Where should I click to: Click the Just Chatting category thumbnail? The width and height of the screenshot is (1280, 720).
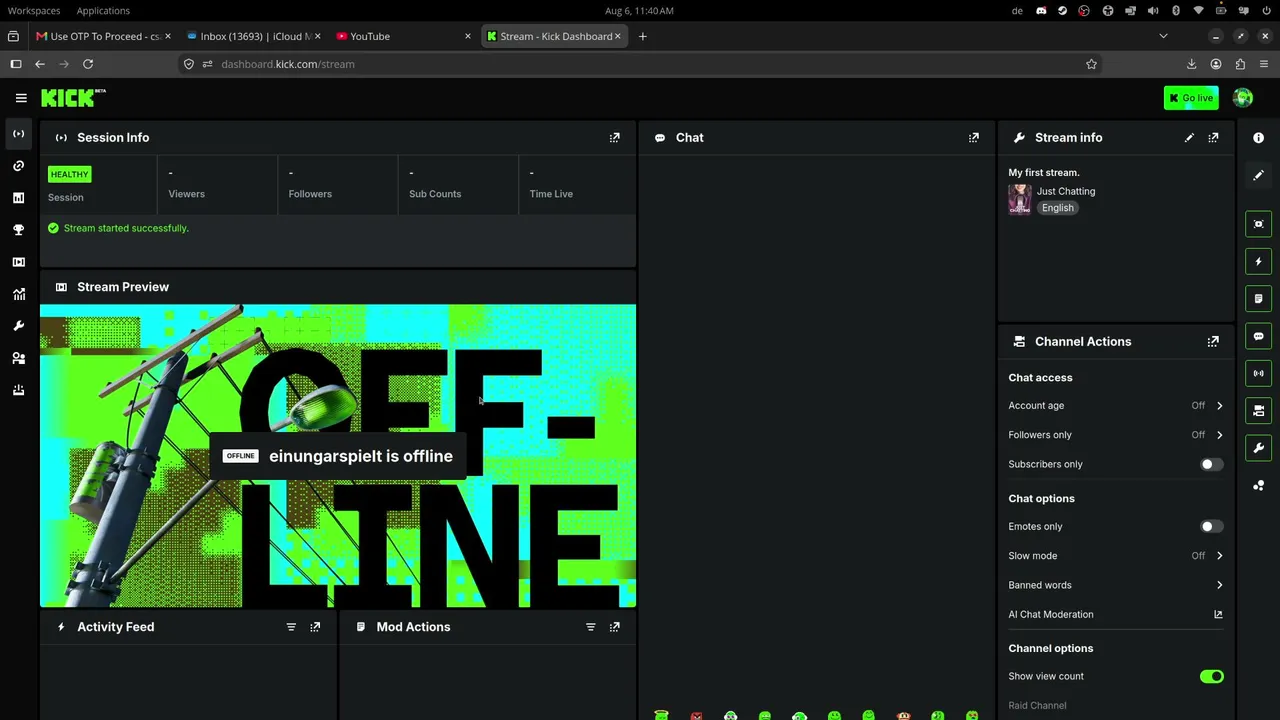[x=1020, y=199]
